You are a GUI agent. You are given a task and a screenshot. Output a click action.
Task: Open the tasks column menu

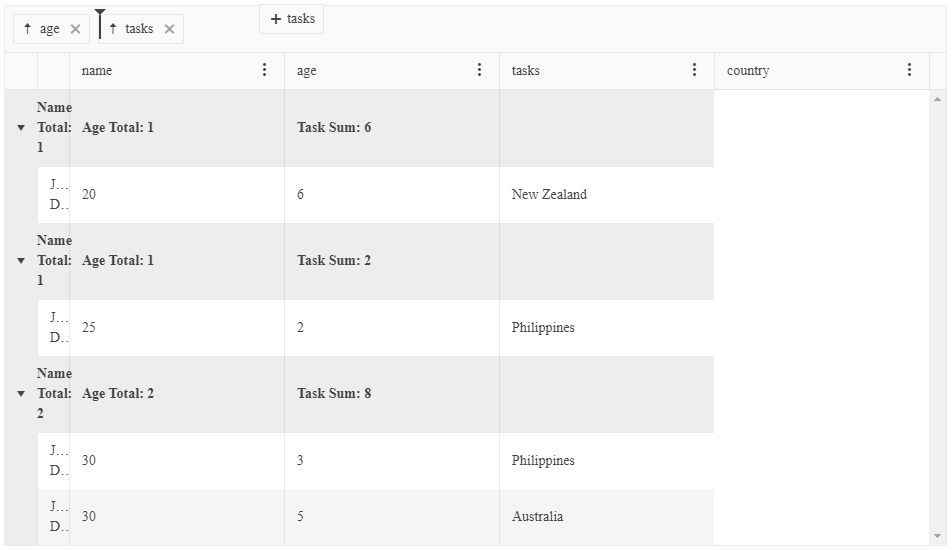(x=695, y=70)
